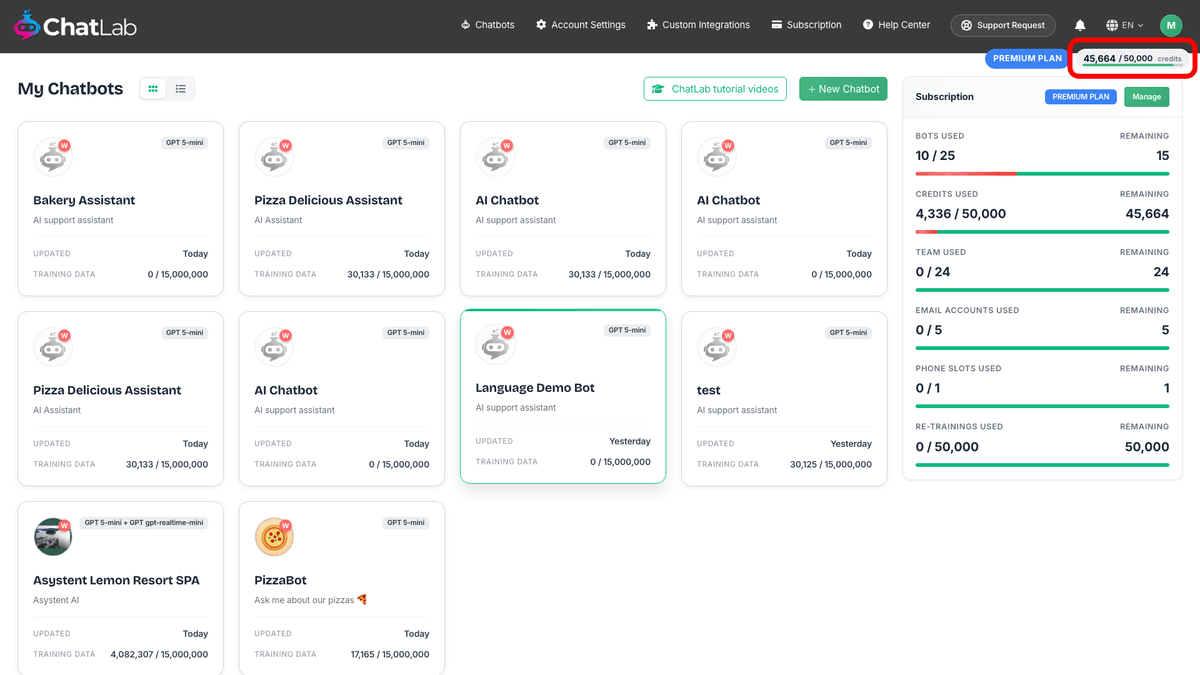Click the PizzaBot pizza avatar

pyautogui.click(x=274, y=537)
